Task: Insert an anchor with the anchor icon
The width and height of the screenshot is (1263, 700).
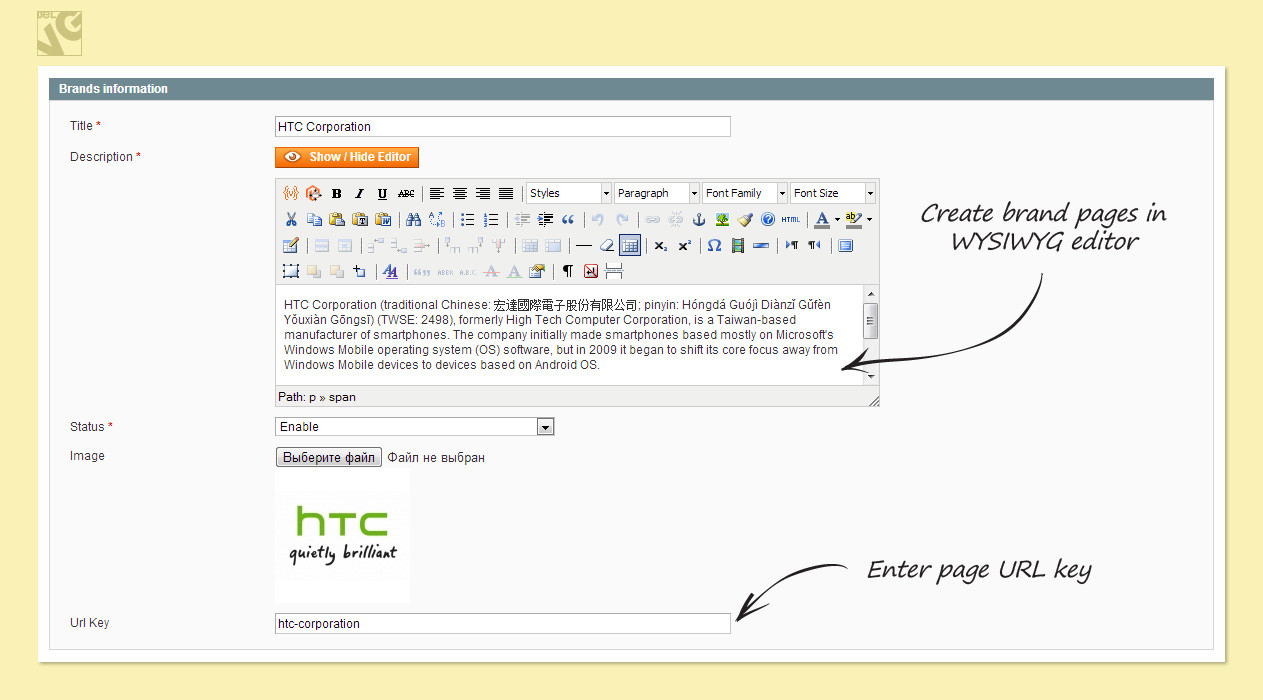Action: [x=699, y=220]
